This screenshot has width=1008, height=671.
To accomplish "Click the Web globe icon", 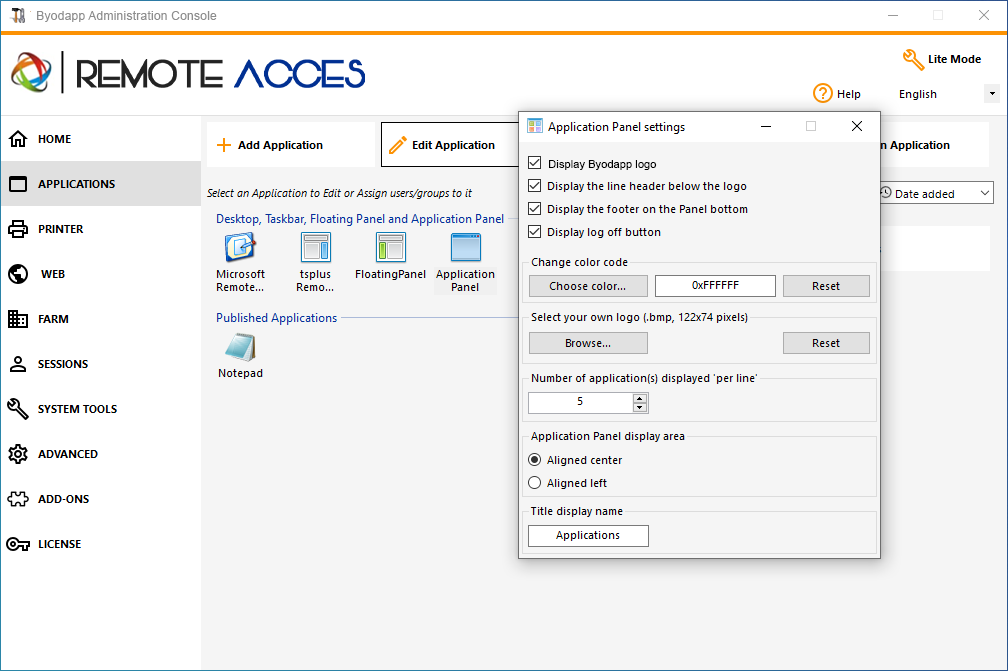I will 18,274.
